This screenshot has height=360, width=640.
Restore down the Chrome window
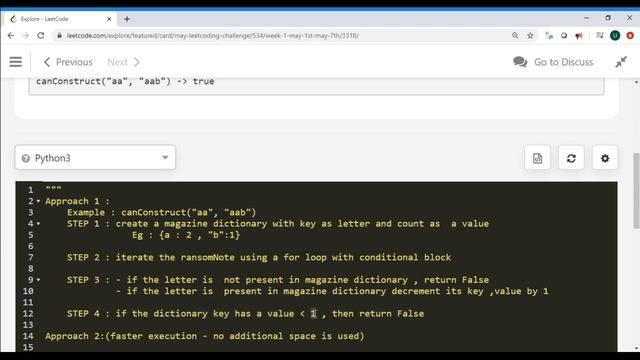(x=608, y=18)
